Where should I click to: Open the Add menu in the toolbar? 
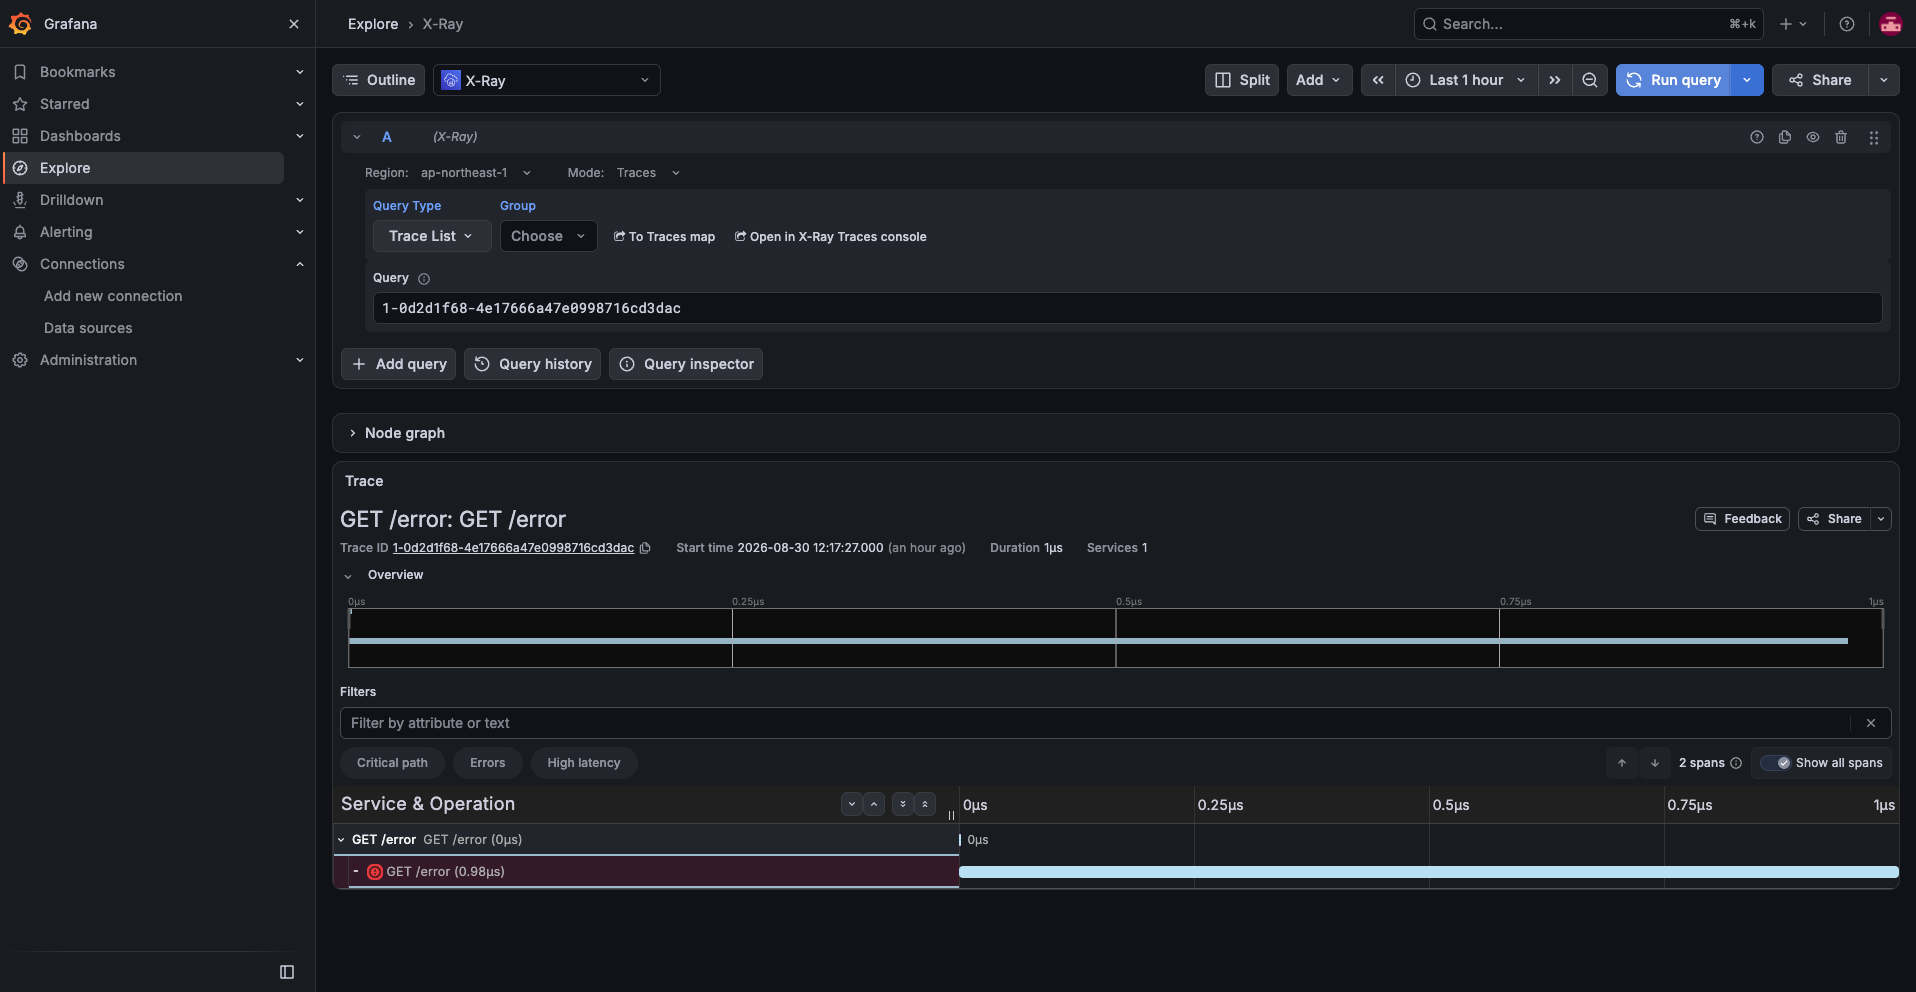[1319, 80]
